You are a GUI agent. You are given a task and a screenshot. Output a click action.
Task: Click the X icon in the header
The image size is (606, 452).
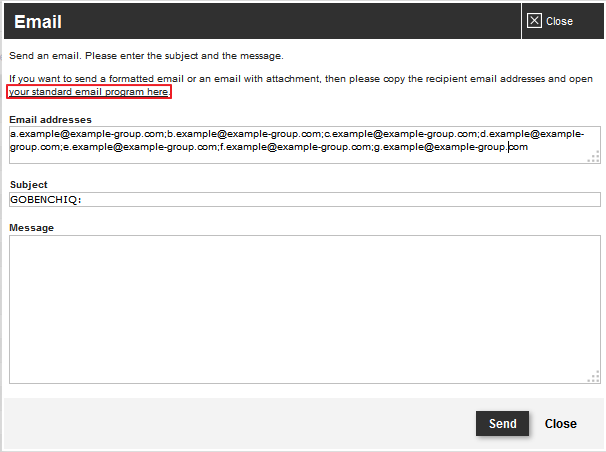click(534, 20)
